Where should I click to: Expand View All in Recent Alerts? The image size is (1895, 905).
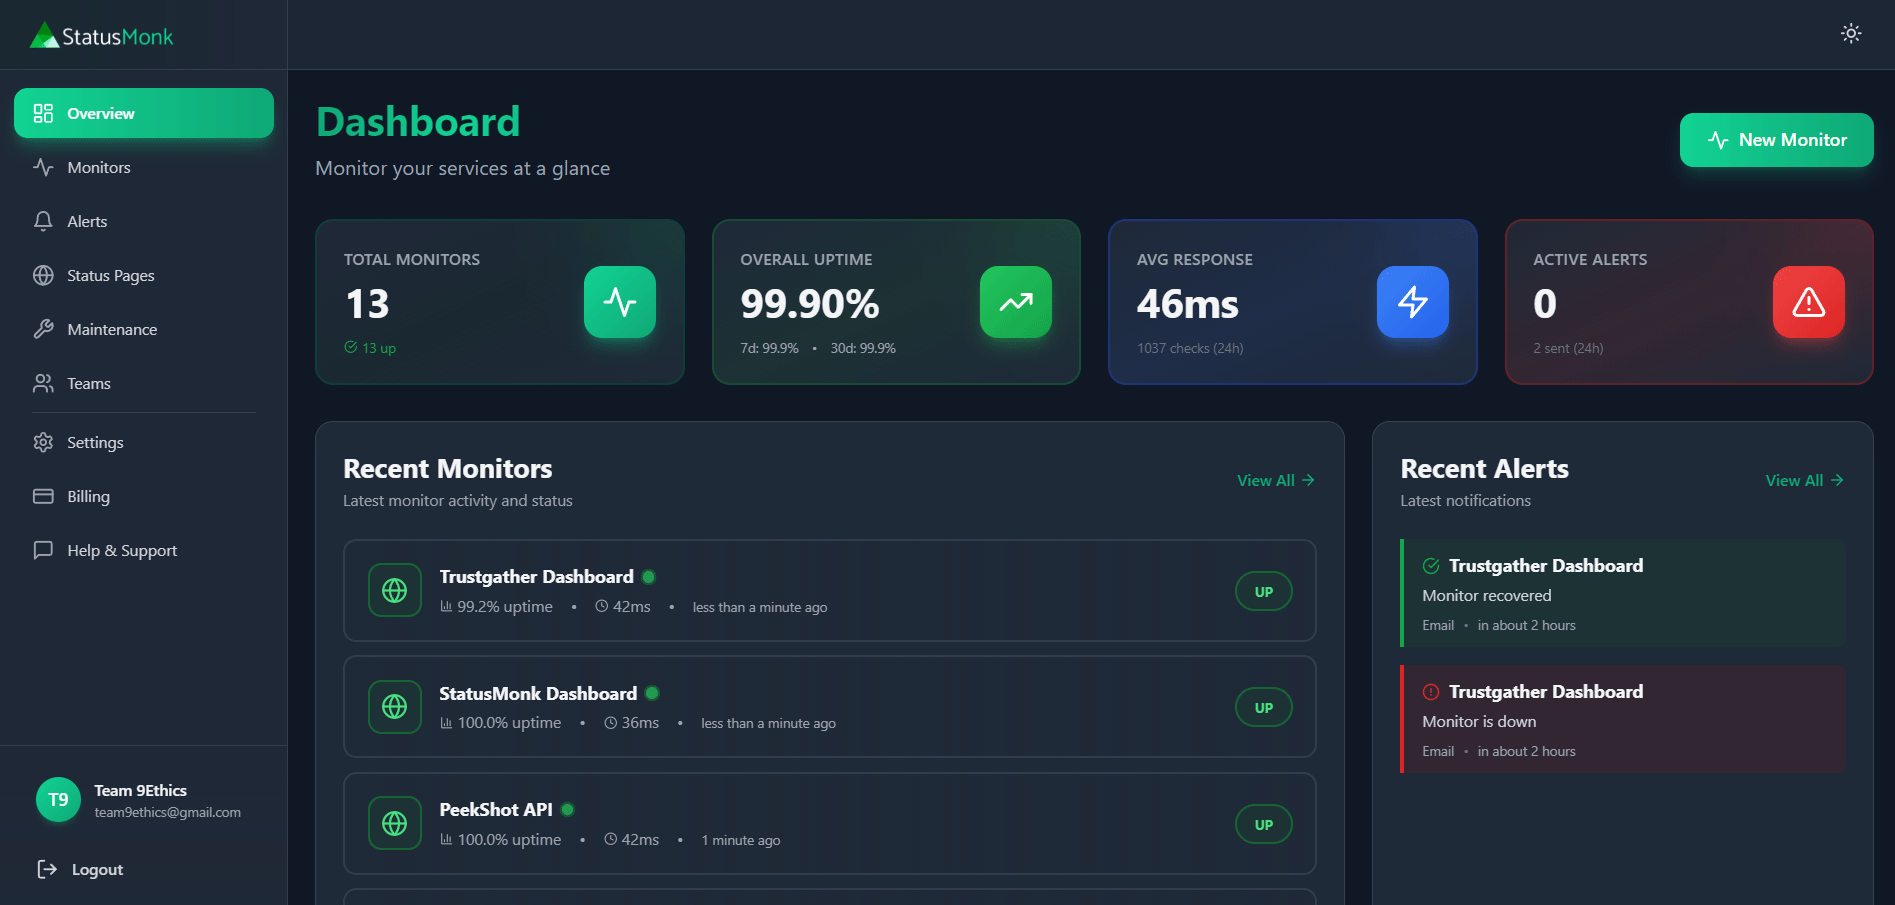(x=1803, y=480)
